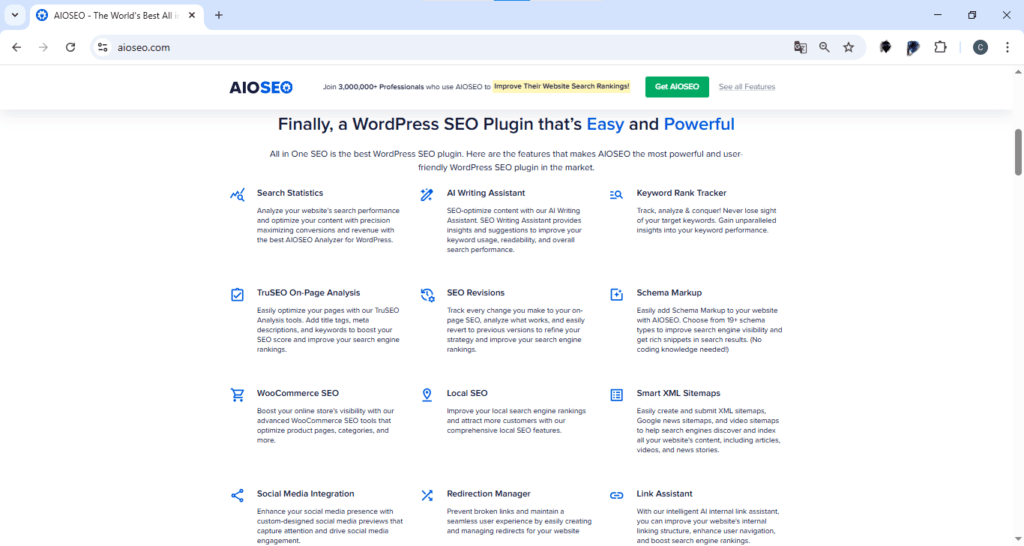Click the Local SEO heading

pyautogui.click(x=467, y=393)
